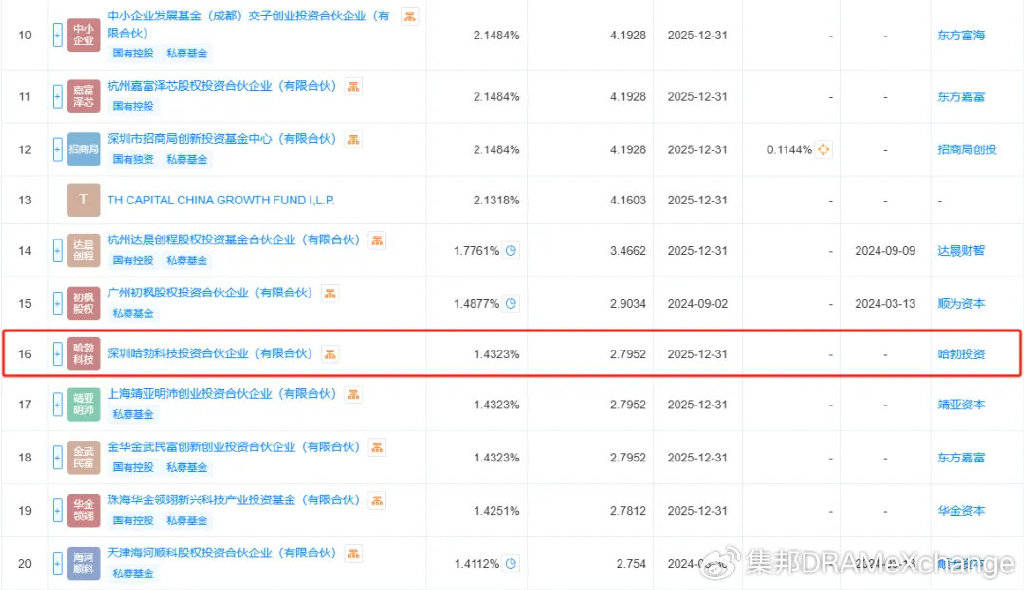Image resolution: width=1024 pixels, height=590 pixels.
Task: Click 天津海河顺科股权投资合伙企业 company name
Action: click(221, 553)
